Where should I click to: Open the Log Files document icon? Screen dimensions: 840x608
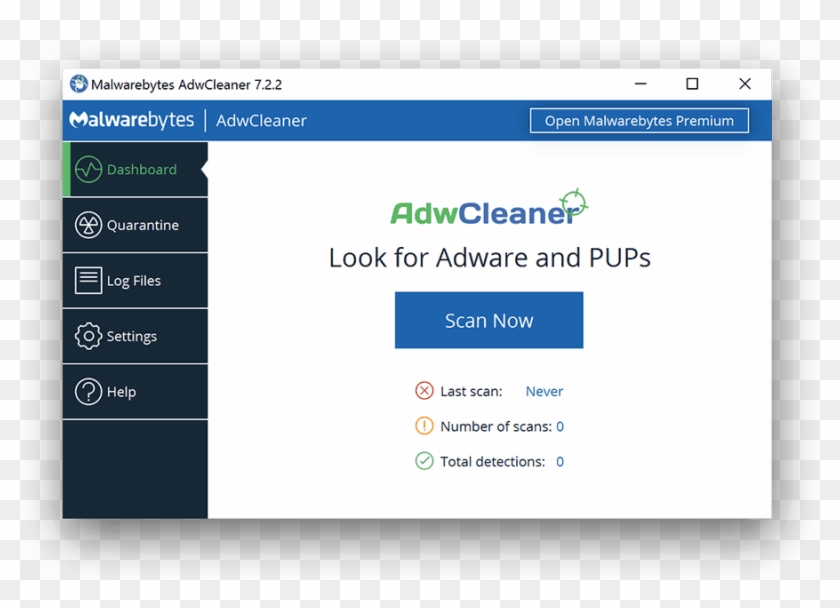click(x=90, y=280)
